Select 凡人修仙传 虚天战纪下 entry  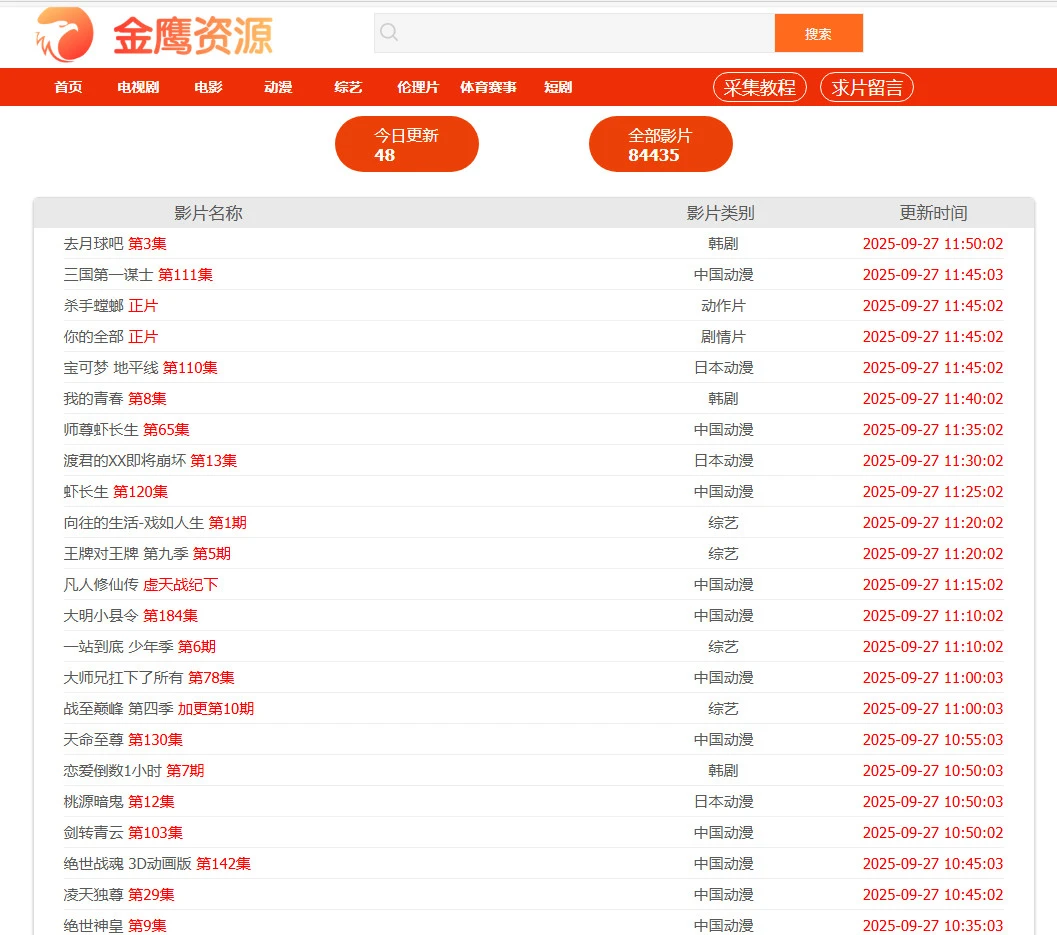tap(140, 585)
